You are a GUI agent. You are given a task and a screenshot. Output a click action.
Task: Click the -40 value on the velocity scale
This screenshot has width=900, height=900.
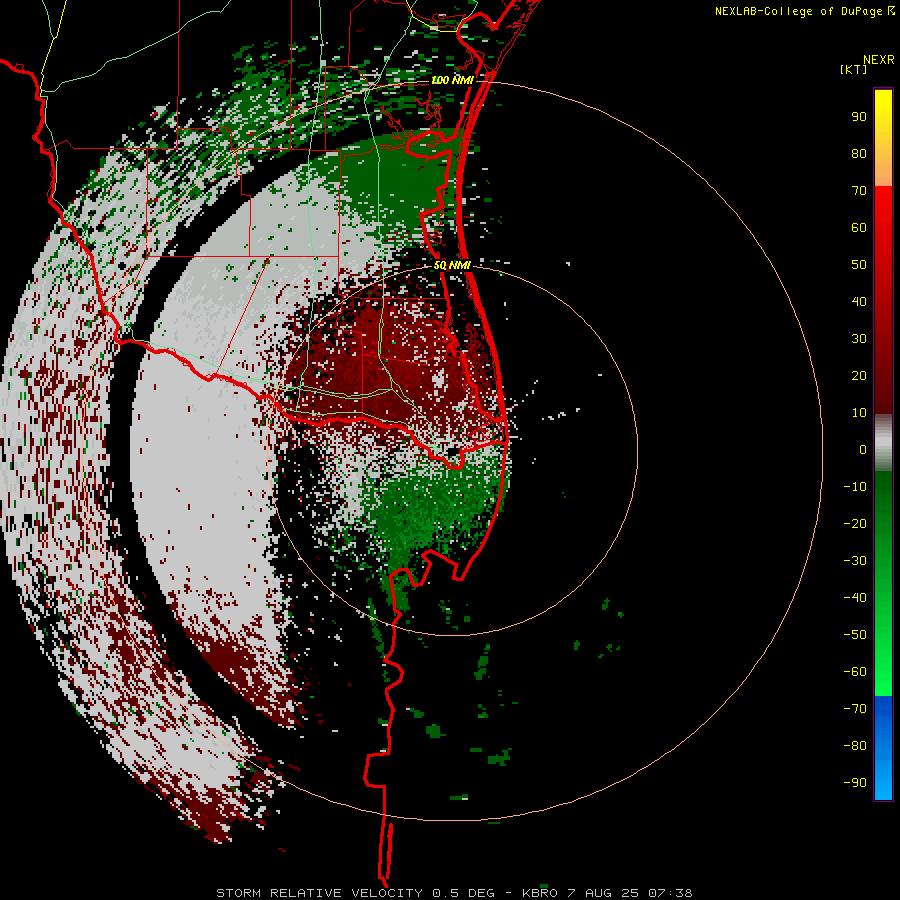click(855, 598)
